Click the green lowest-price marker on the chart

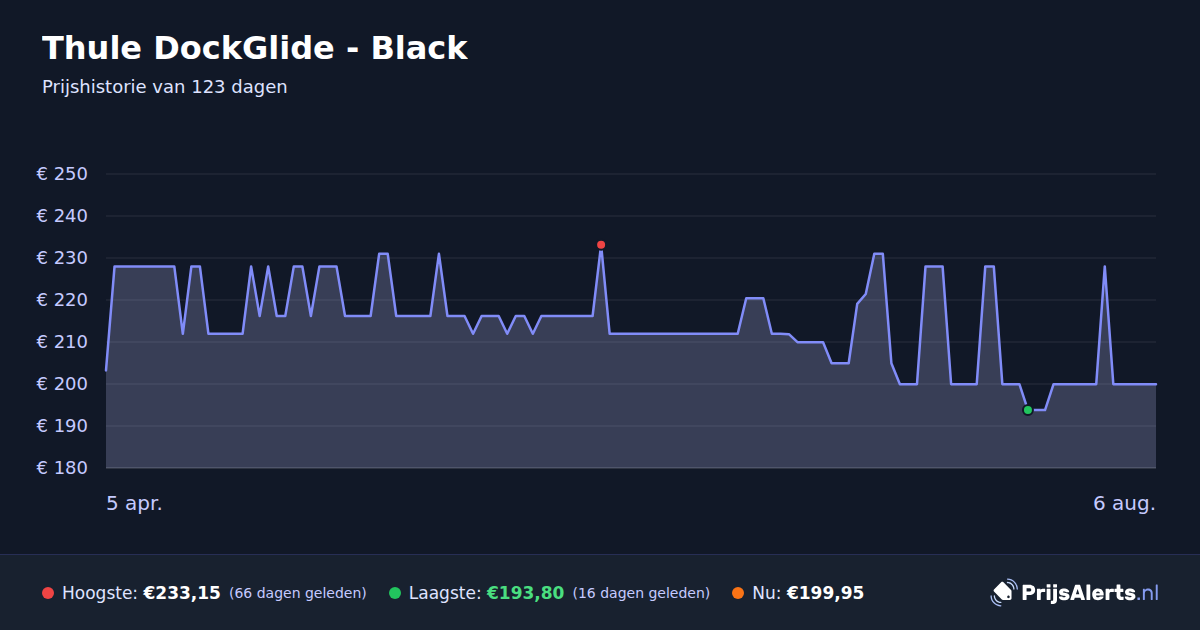pos(1028,410)
